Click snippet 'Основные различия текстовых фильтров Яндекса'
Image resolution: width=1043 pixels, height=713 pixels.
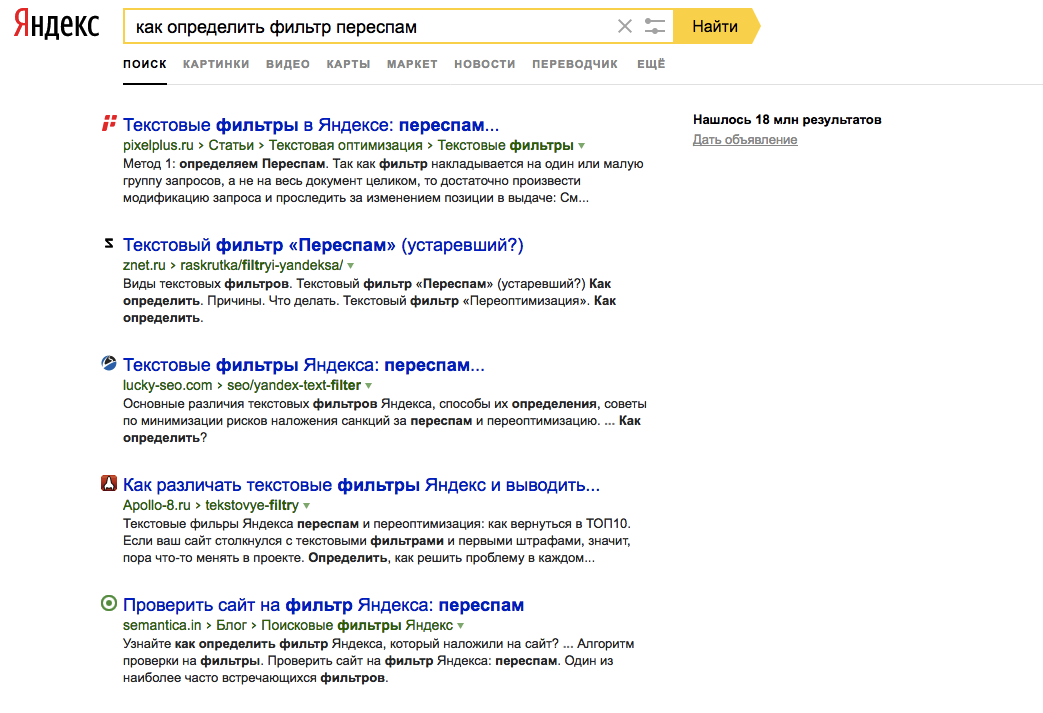click(277, 404)
